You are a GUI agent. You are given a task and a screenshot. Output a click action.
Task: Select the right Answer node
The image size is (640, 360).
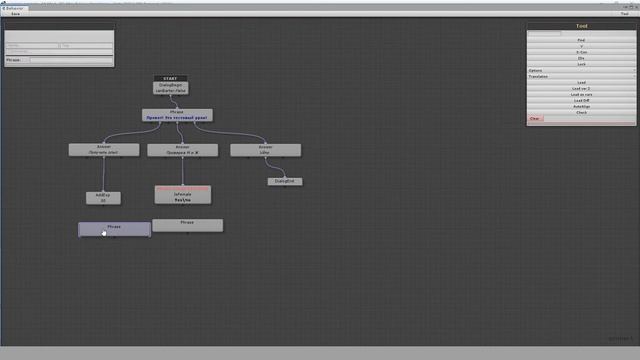pyautogui.click(x=265, y=150)
